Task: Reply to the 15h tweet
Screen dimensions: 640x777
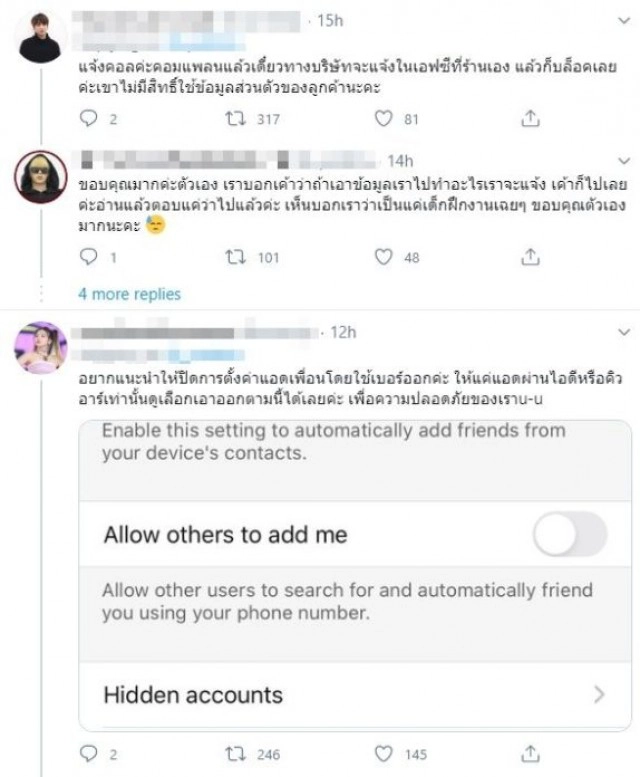Action: pyautogui.click(x=89, y=118)
